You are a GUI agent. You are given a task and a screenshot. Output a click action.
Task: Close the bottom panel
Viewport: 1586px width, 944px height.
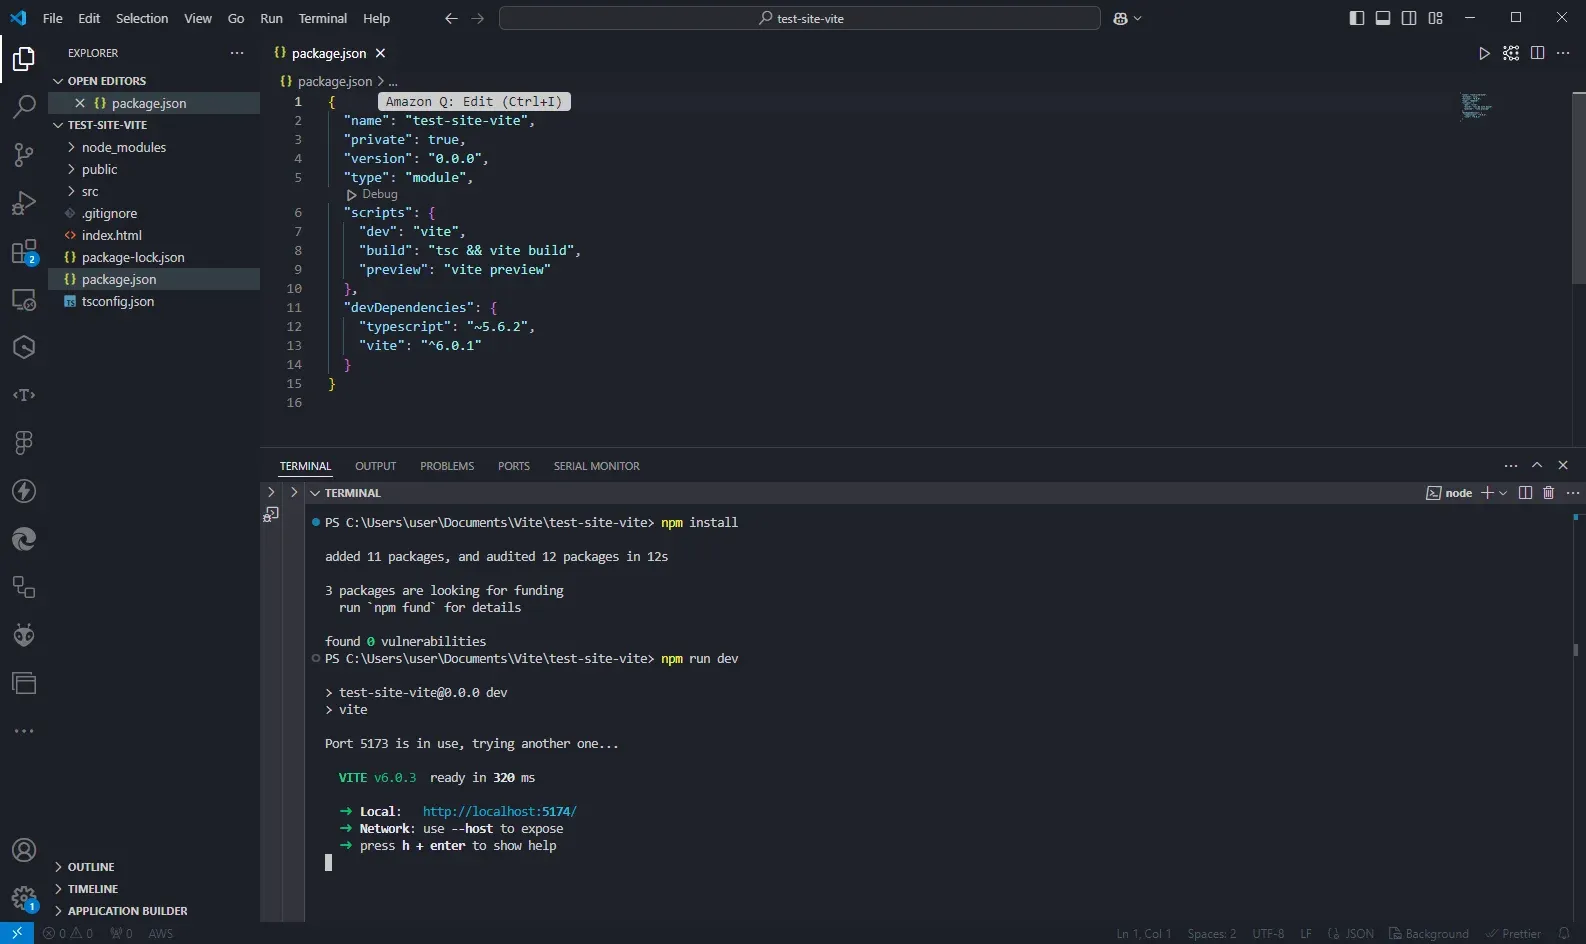pos(1563,465)
